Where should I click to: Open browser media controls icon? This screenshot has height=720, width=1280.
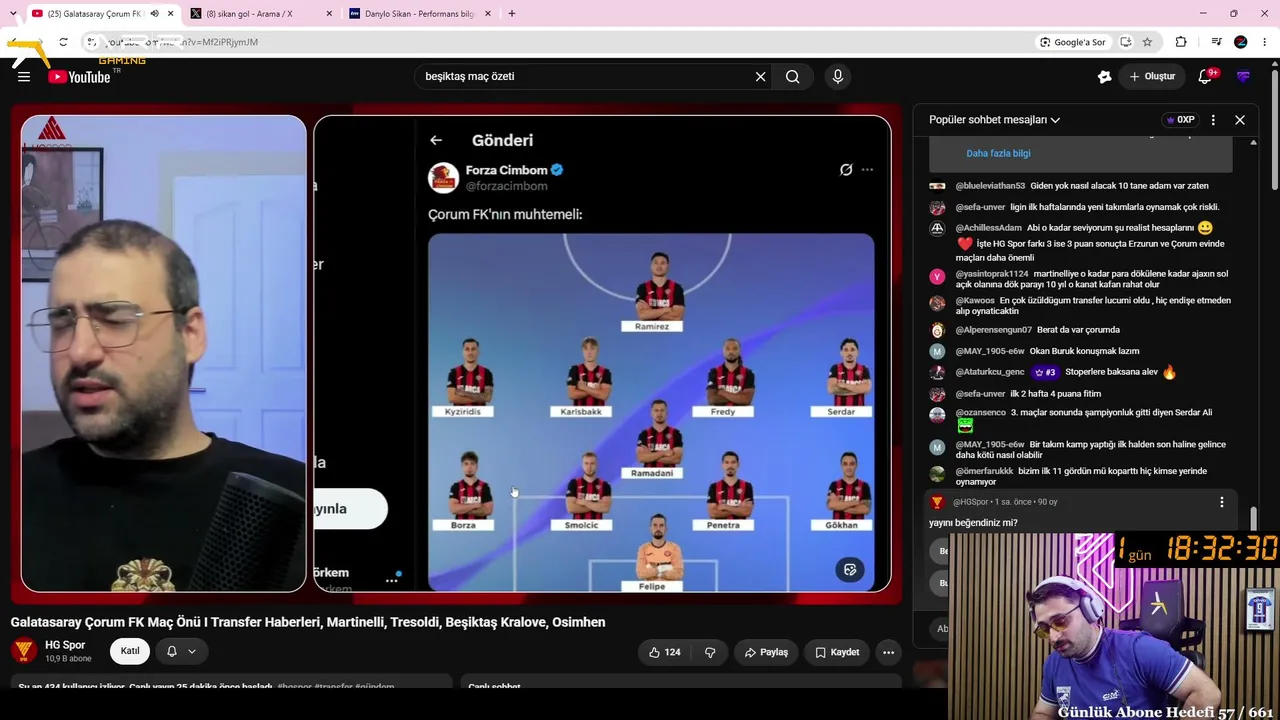[1216, 42]
